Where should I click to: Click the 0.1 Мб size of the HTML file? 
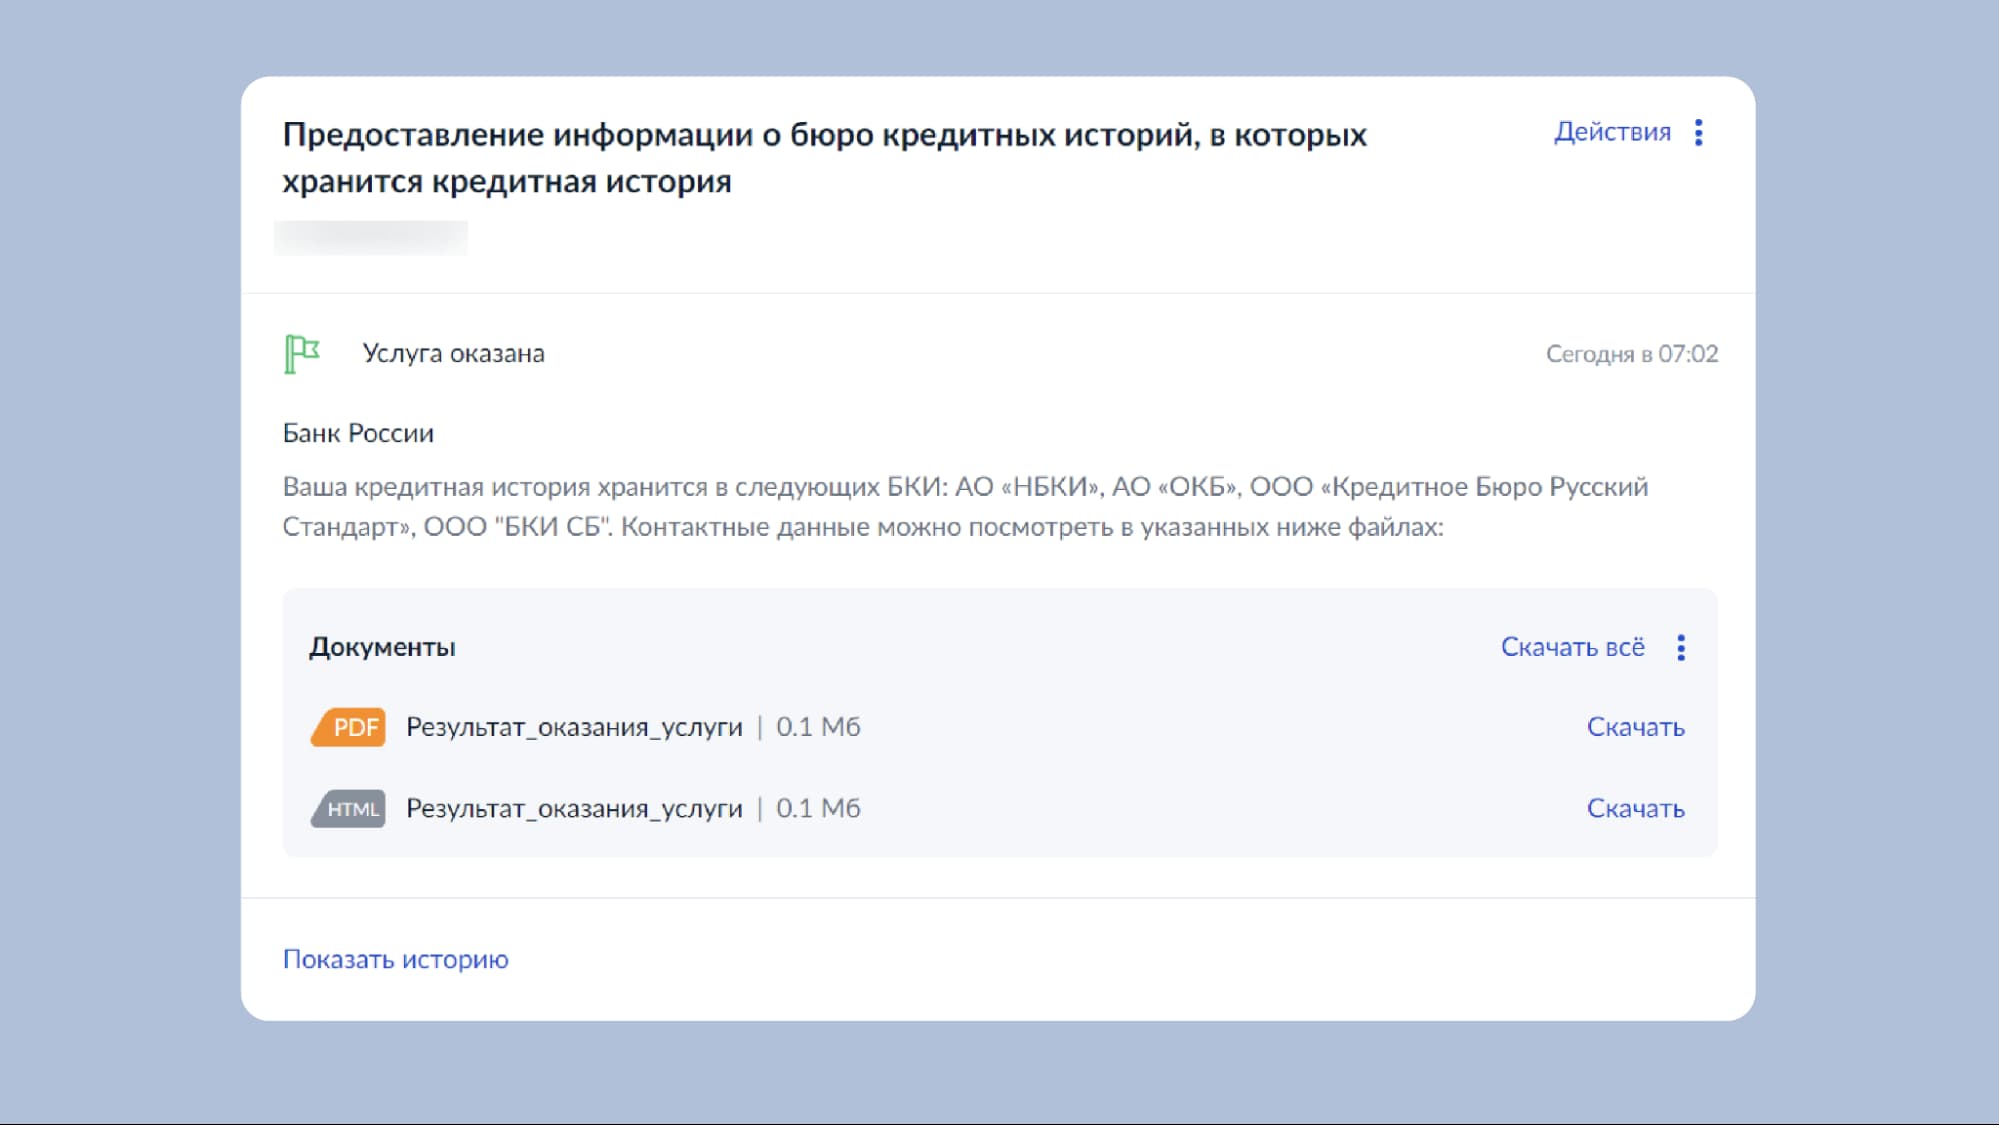pyautogui.click(x=818, y=808)
